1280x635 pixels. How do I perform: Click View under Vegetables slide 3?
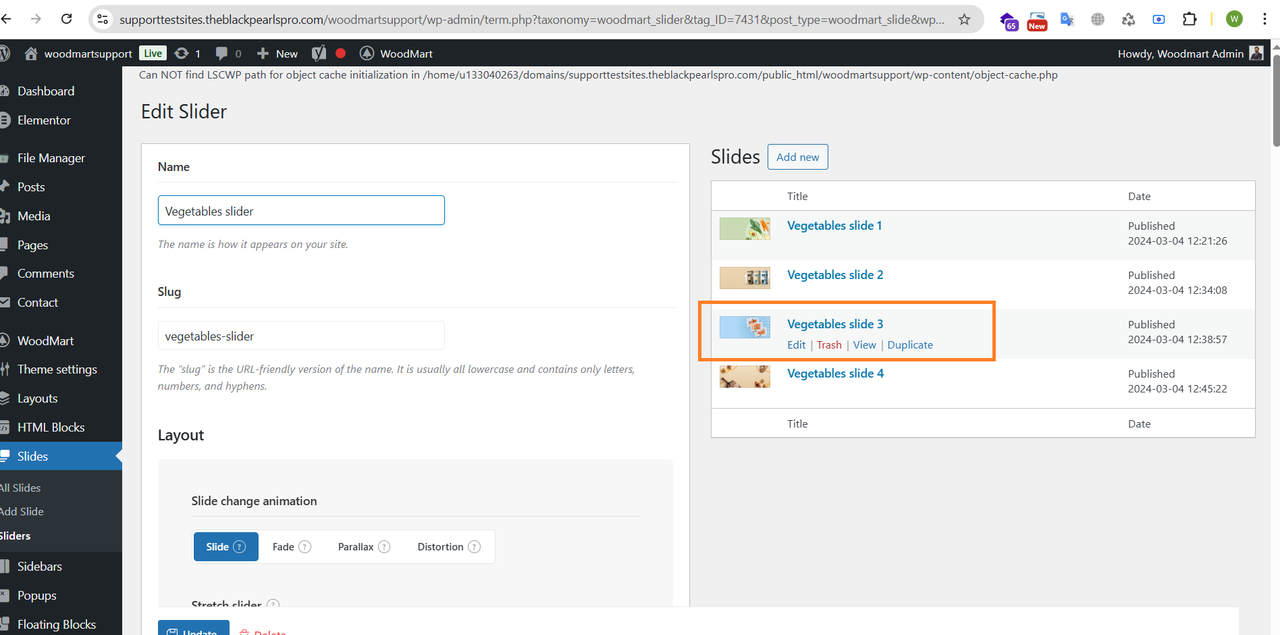click(x=864, y=345)
